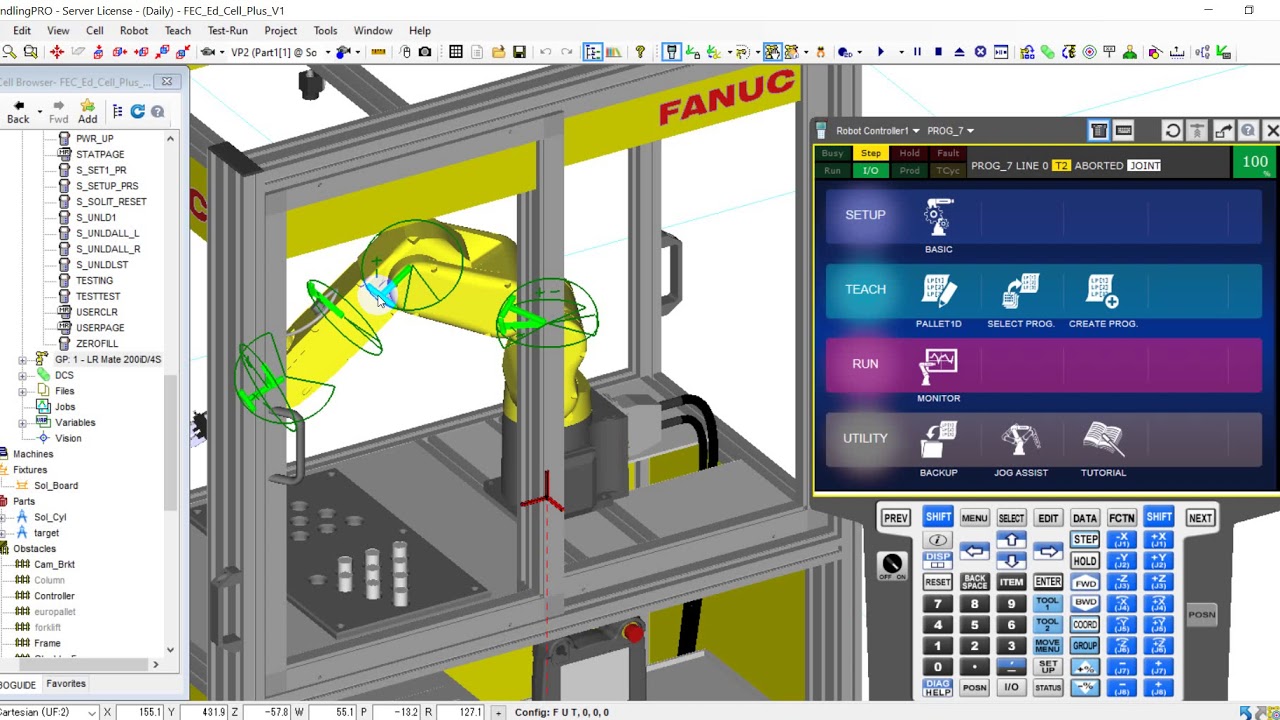The height and width of the screenshot is (720, 1280).
Task: Open the BACKUP utility icon
Action: pos(938,440)
